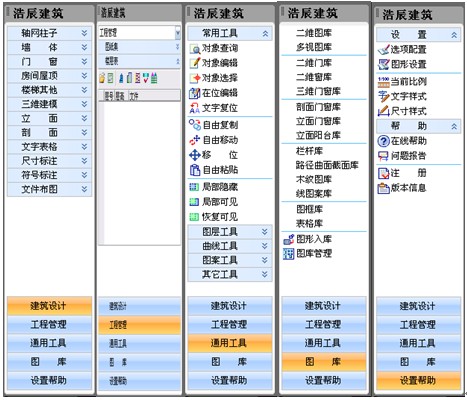Pick the 自由移动 tool icon

click(x=195, y=140)
